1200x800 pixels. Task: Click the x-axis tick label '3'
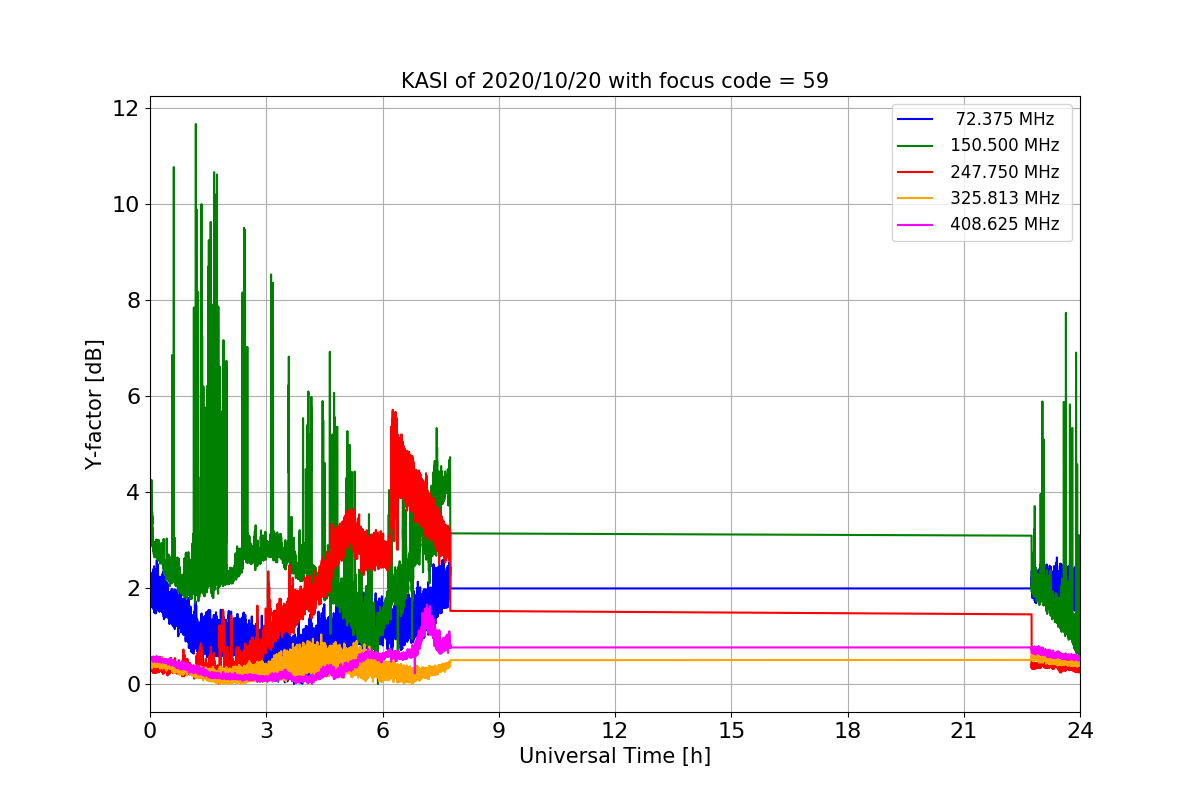[x=266, y=731]
